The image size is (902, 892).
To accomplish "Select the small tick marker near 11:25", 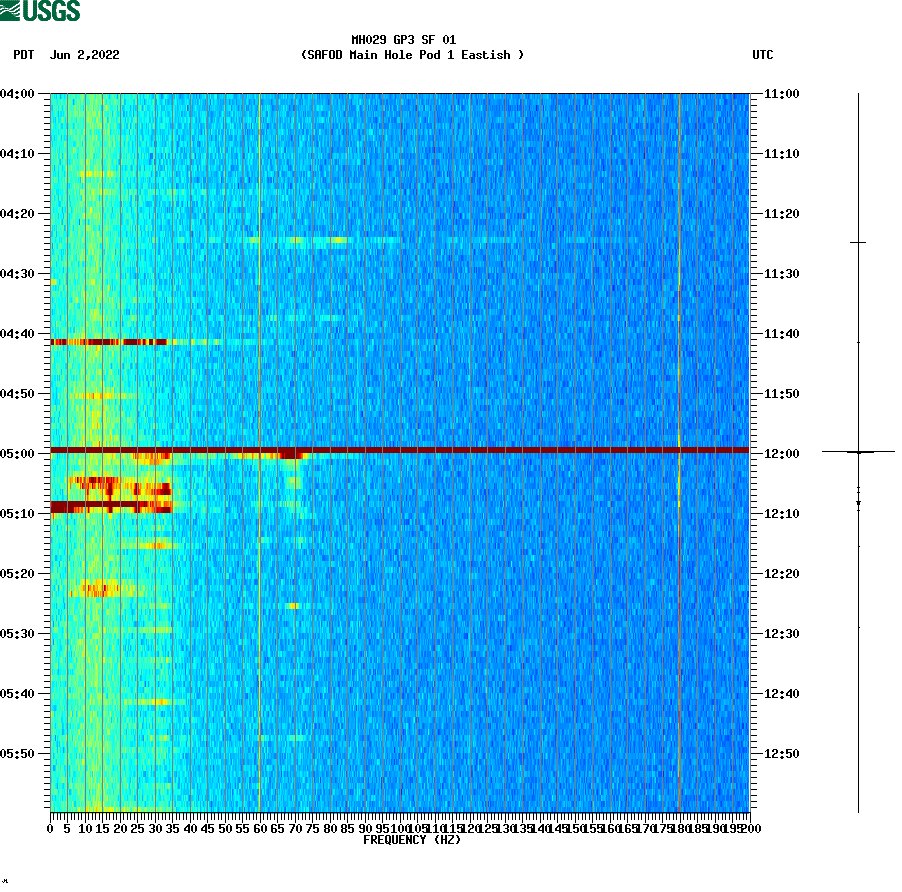I will (x=858, y=242).
